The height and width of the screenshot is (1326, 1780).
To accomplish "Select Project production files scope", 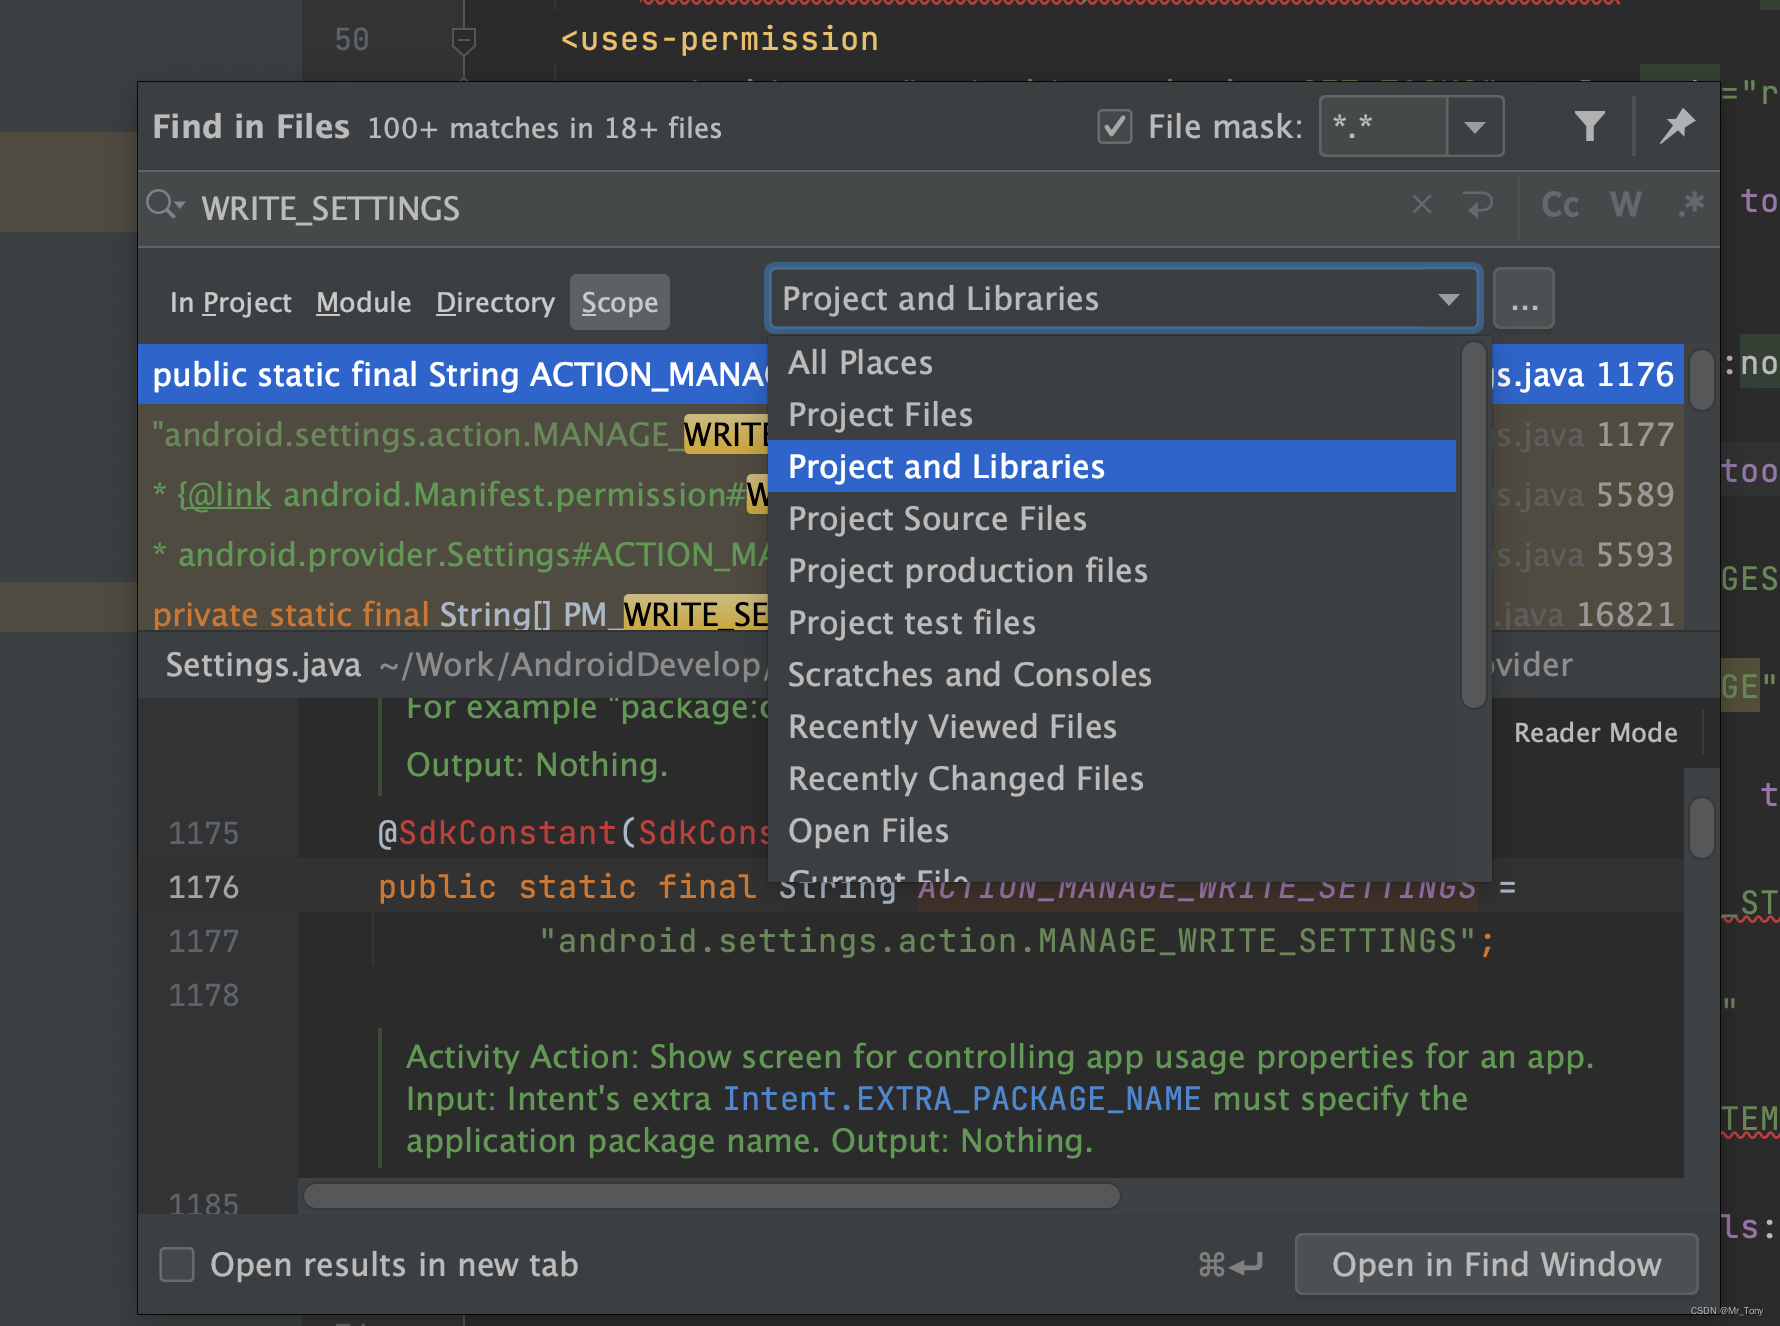I will click(x=1112, y=570).
